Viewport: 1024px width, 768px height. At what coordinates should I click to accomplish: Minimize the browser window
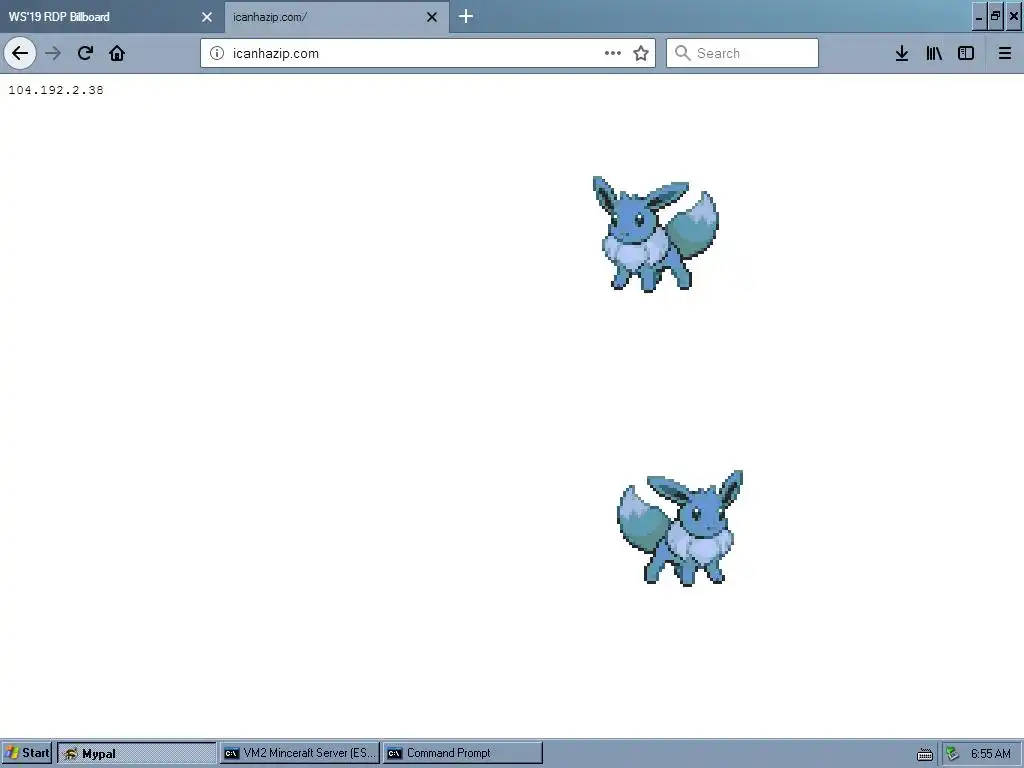coord(978,17)
